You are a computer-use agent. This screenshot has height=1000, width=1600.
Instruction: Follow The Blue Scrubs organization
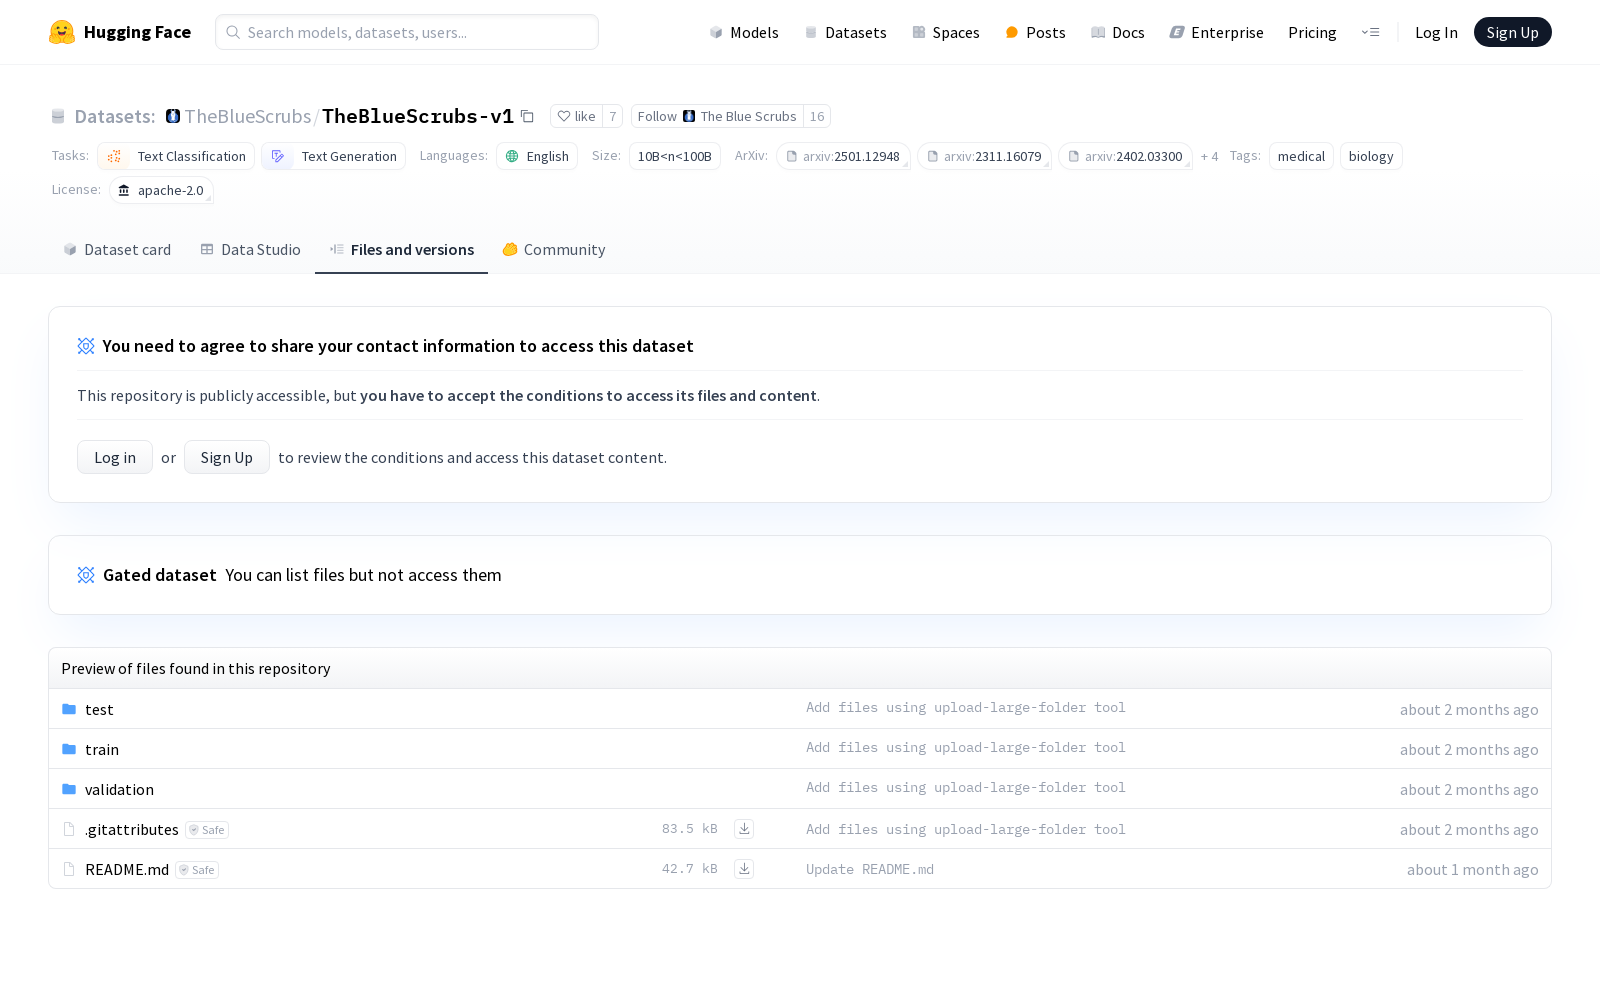pos(717,116)
